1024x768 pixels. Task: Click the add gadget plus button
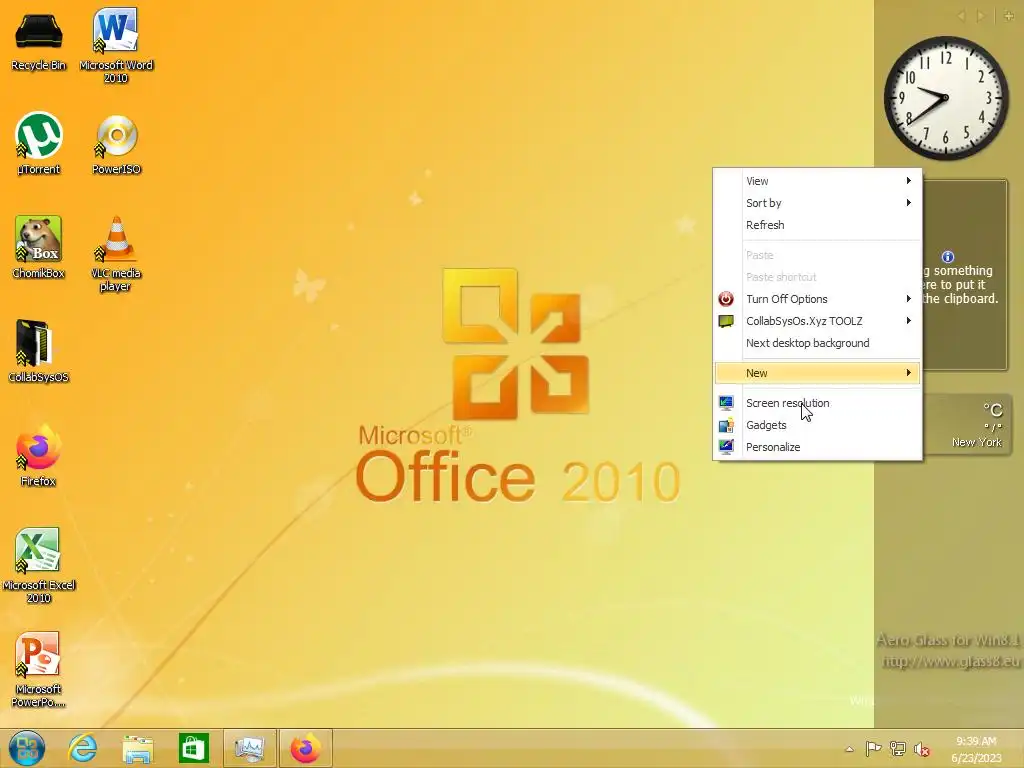coord(1008,16)
